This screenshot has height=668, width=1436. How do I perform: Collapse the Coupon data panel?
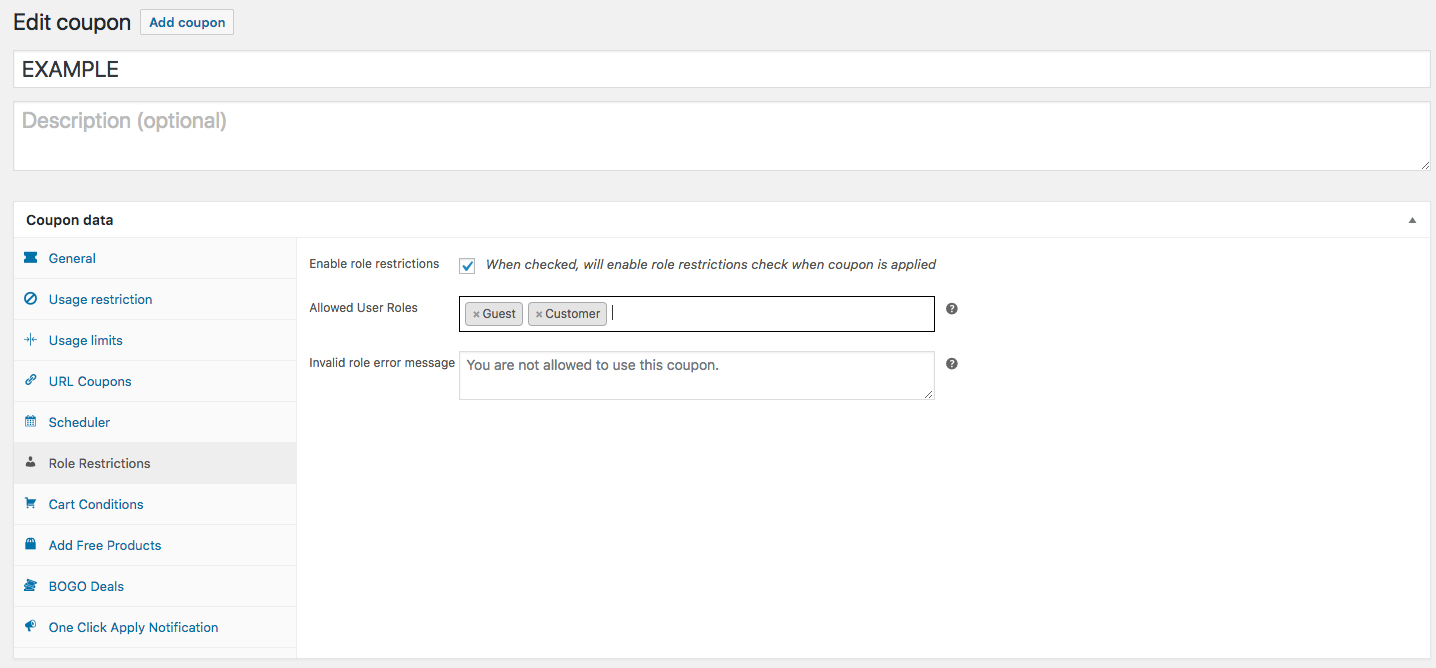click(x=1412, y=220)
